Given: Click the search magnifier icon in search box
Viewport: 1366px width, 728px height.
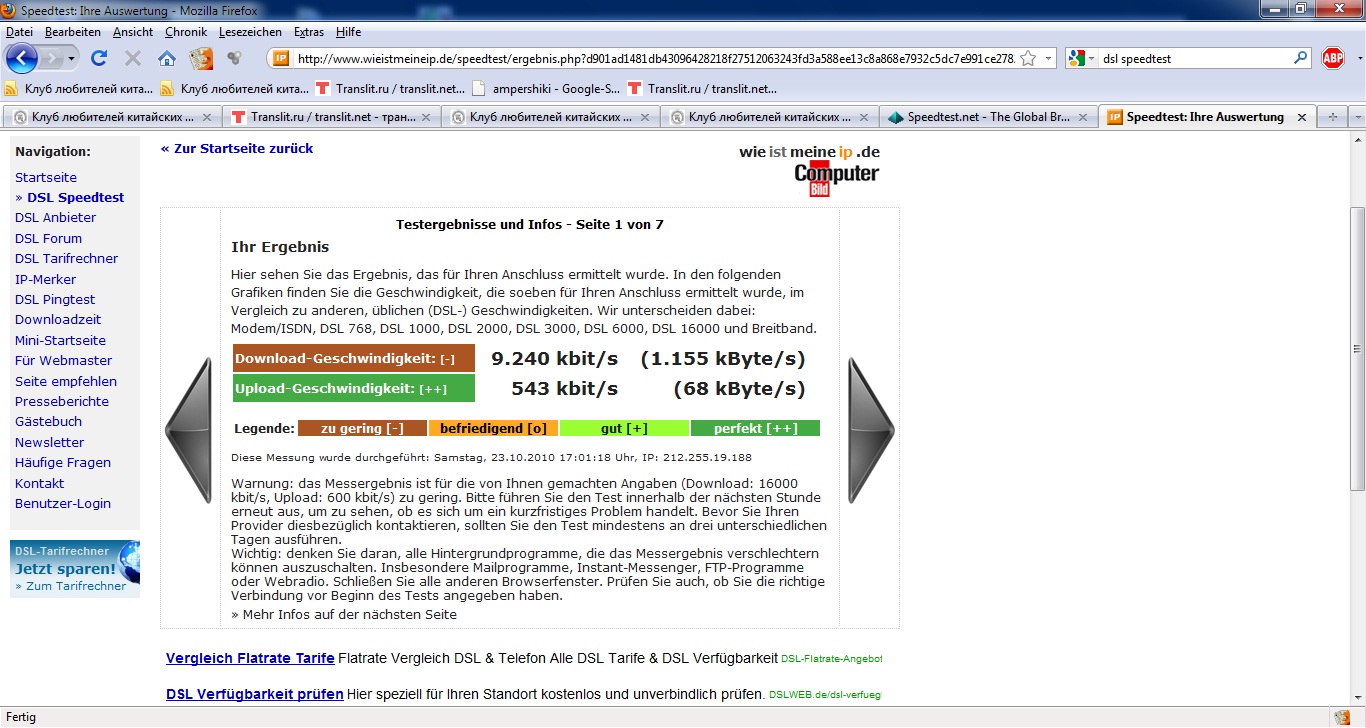Looking at the screenshot, I should (1301, 59).
